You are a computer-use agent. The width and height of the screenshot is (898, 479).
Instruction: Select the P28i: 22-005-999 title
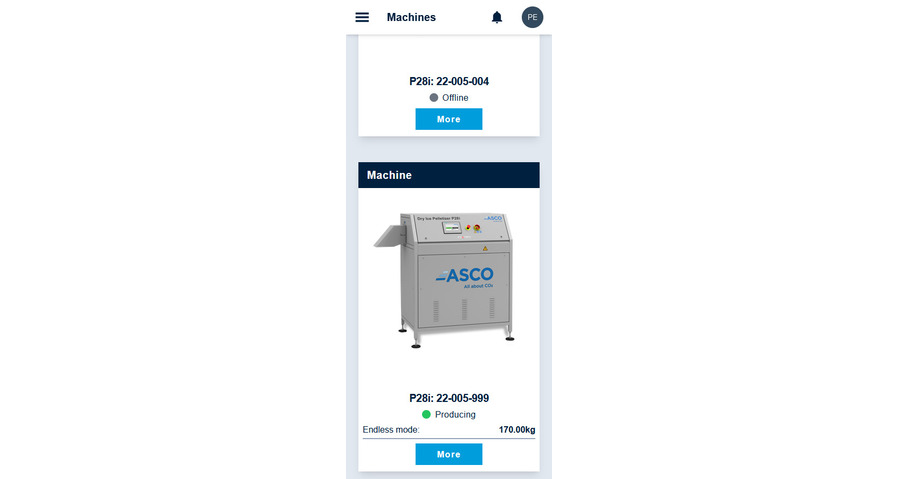pyautogui.click(x=449, y=398)
